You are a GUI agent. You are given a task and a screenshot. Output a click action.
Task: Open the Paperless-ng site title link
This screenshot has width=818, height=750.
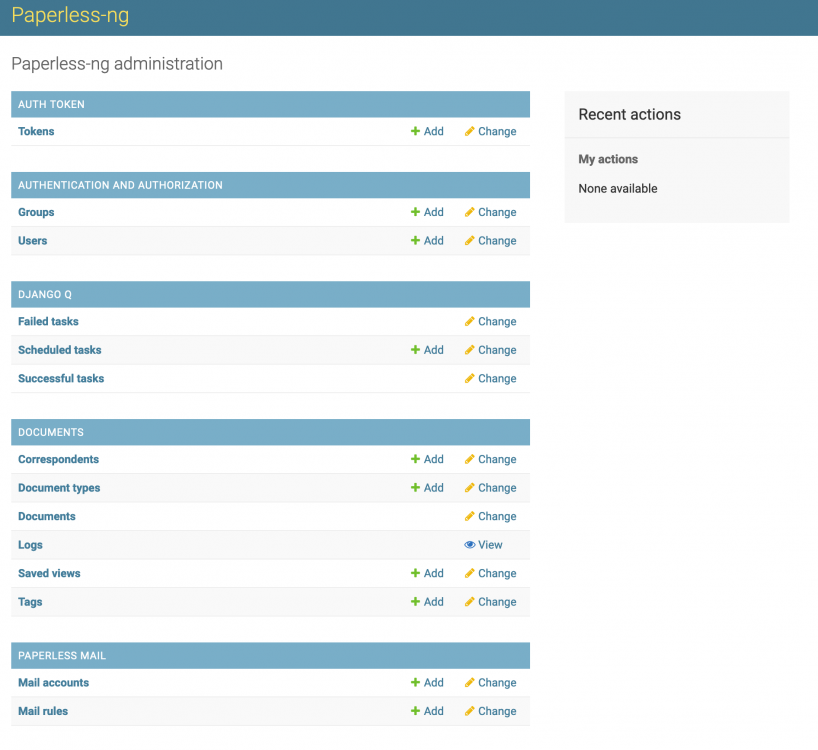70,16
